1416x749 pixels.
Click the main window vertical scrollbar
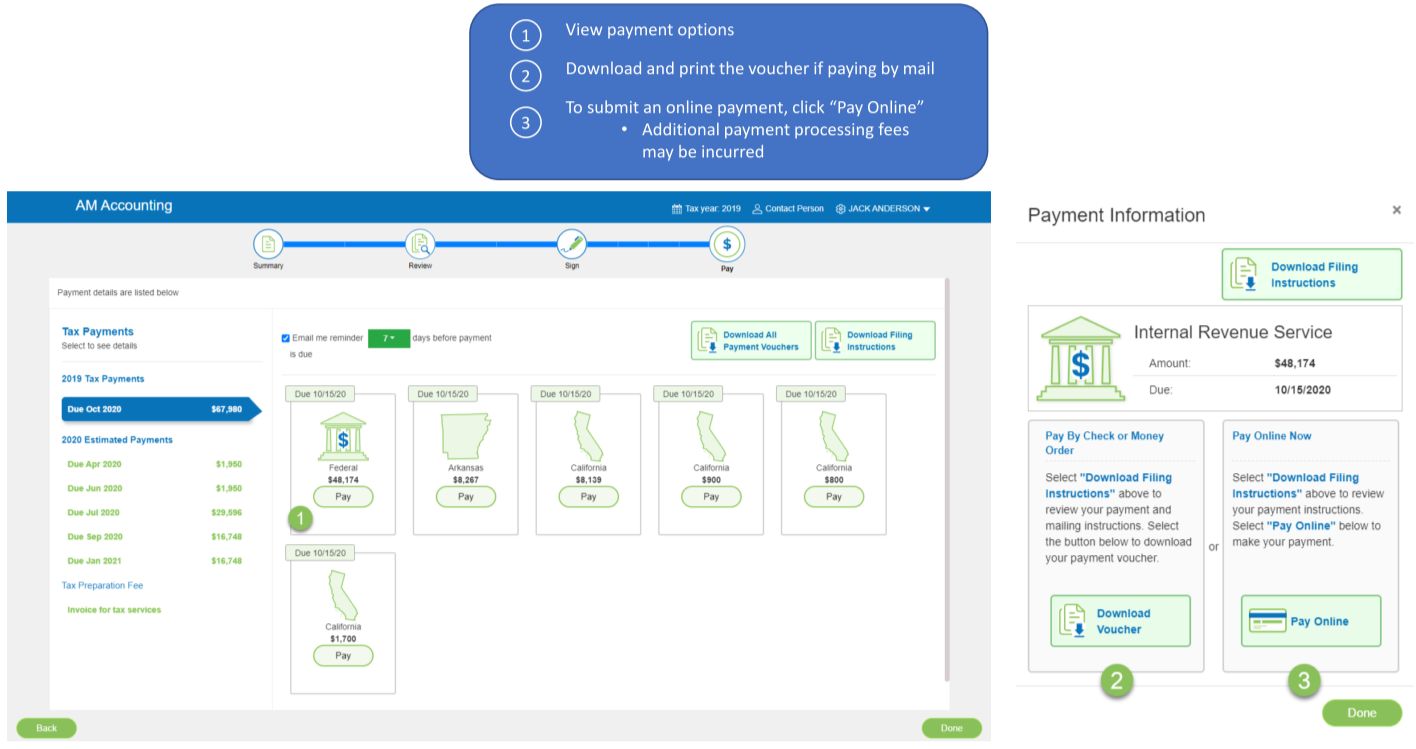click(946, 480)
